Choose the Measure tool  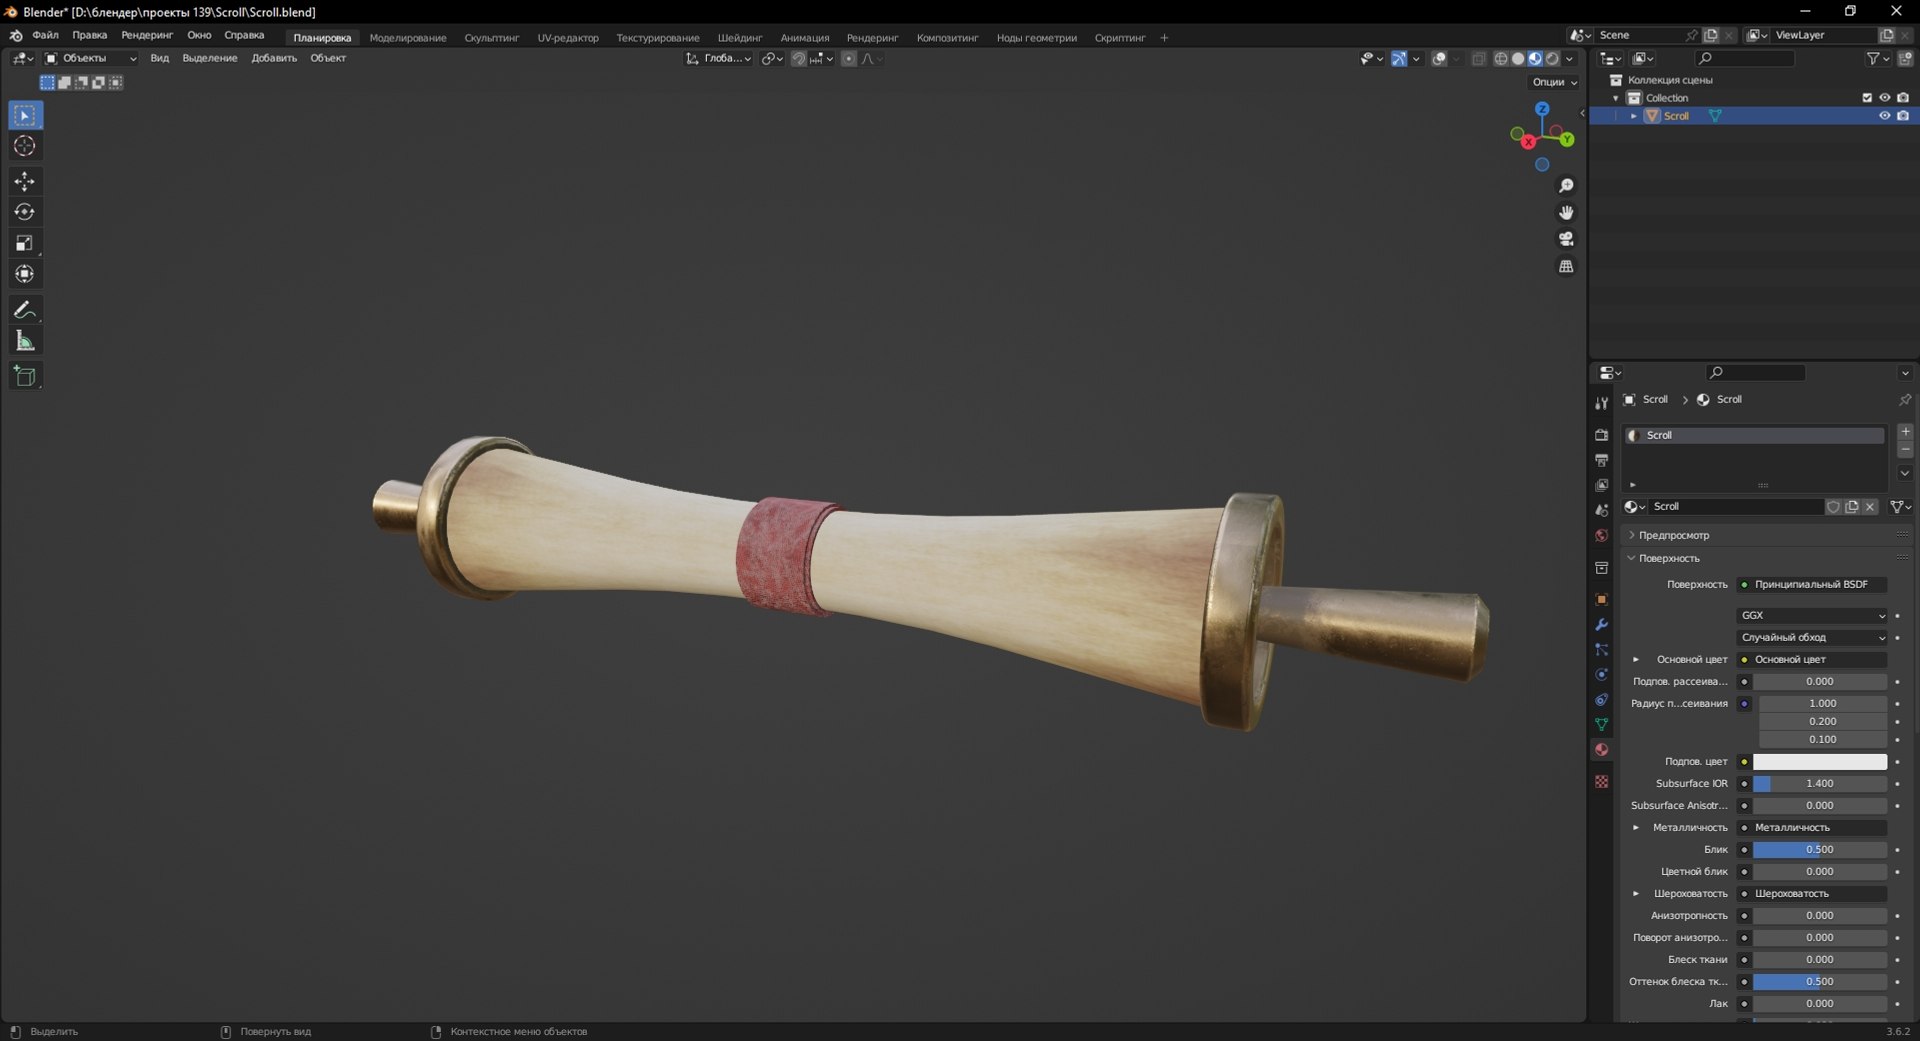(x=25, y=341)
